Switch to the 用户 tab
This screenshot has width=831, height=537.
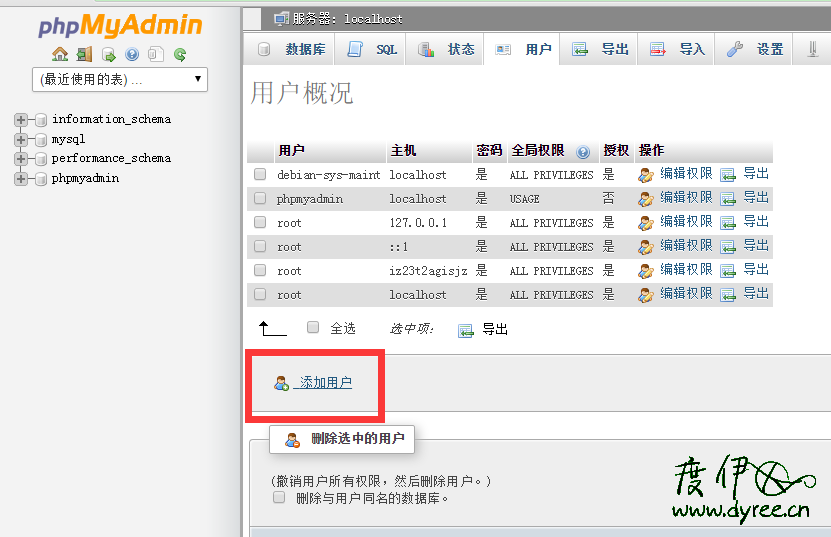[522, 49]
